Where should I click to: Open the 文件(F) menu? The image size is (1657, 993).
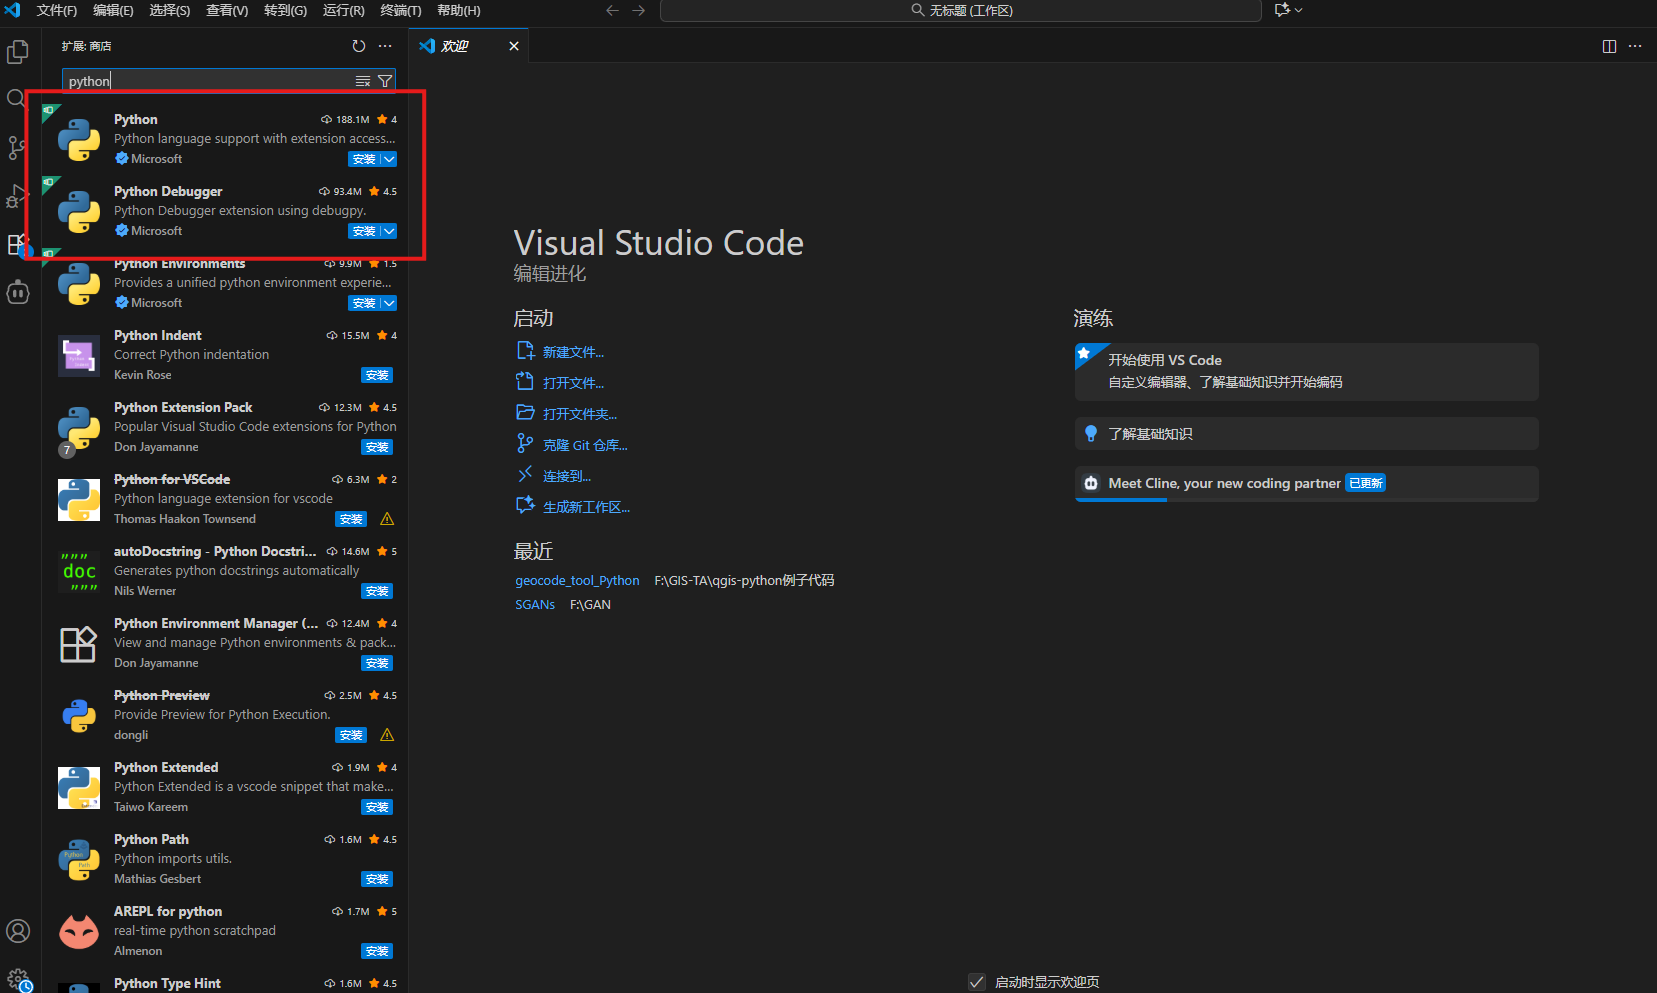57,10
